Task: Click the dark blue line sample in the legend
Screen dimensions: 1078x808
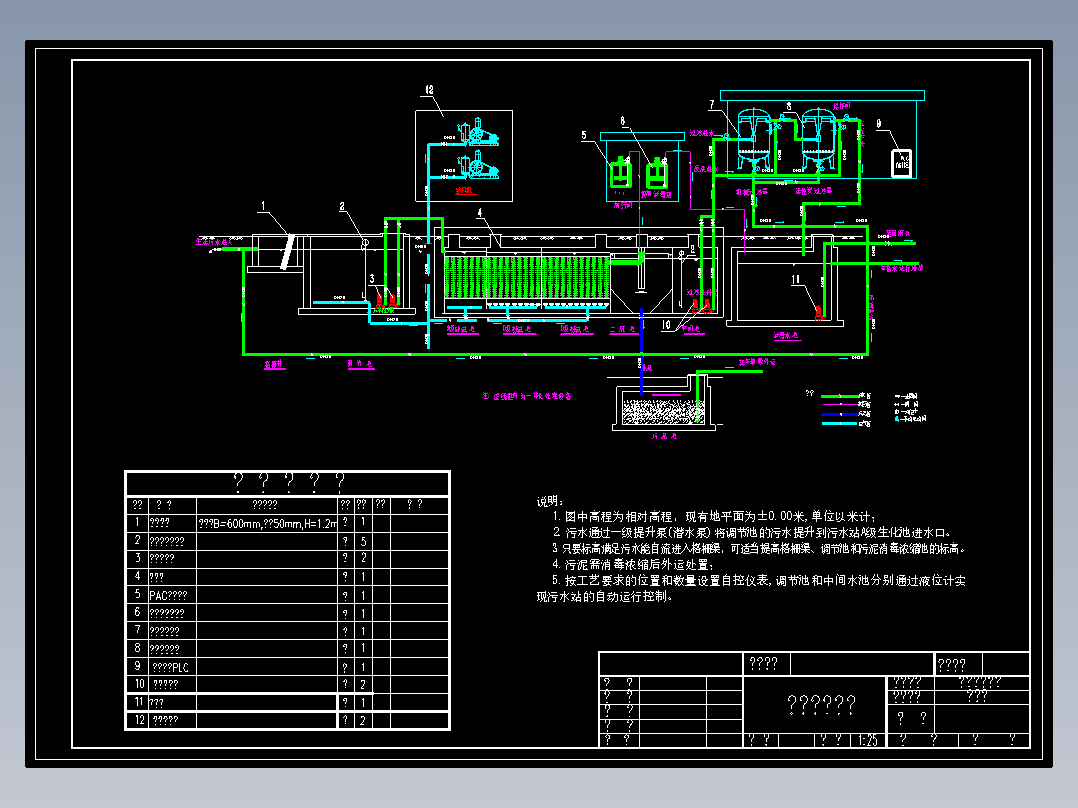Action: click(x=840, y=415)
